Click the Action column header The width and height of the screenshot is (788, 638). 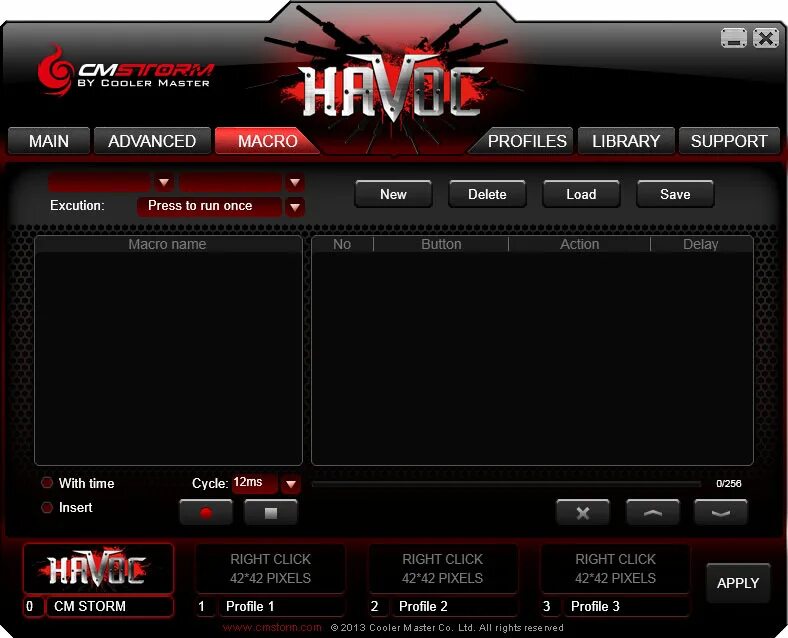click(x=579, y=244)
